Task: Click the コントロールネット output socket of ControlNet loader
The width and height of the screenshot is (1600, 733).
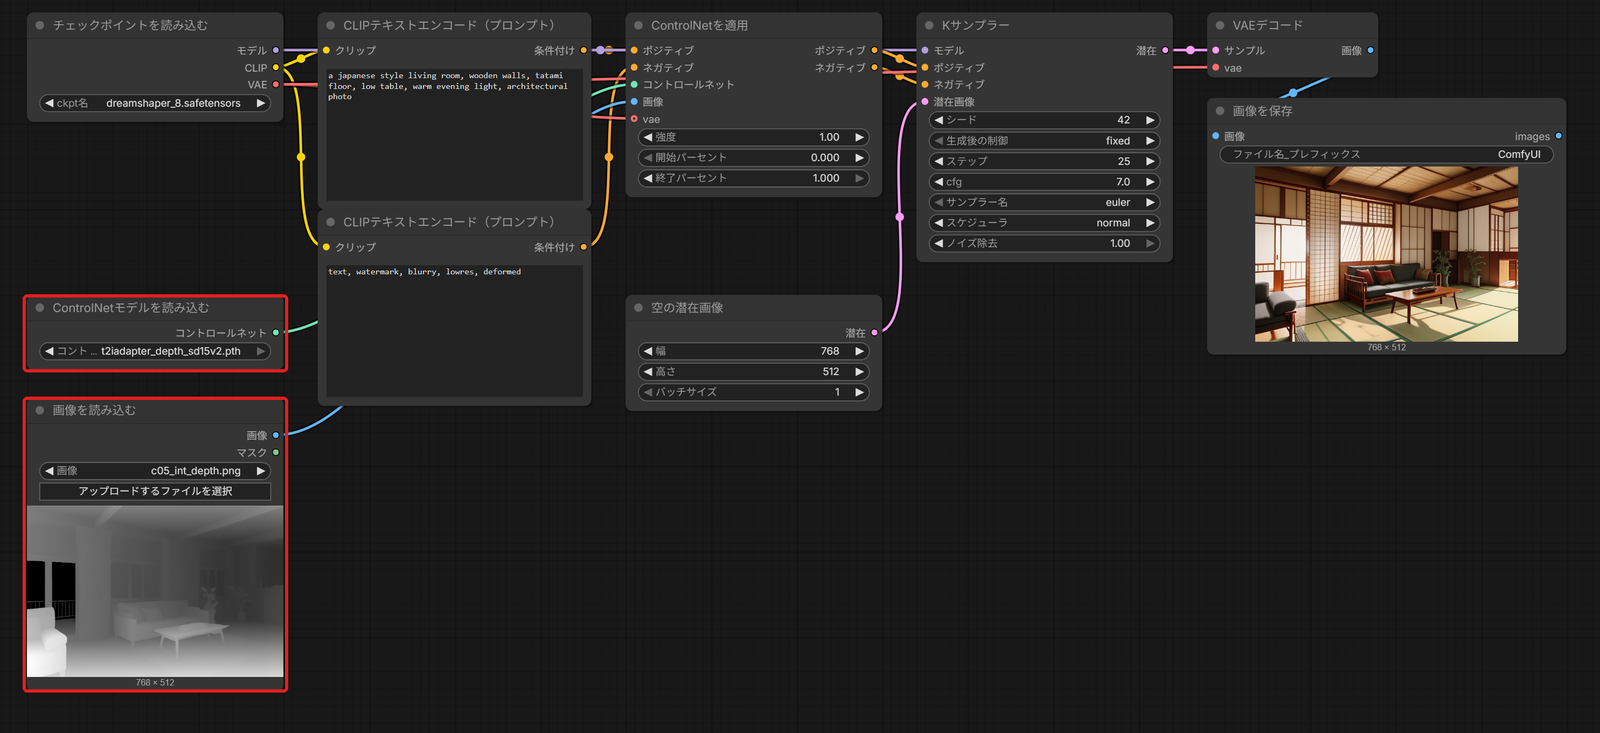Action: pos(276,333)
